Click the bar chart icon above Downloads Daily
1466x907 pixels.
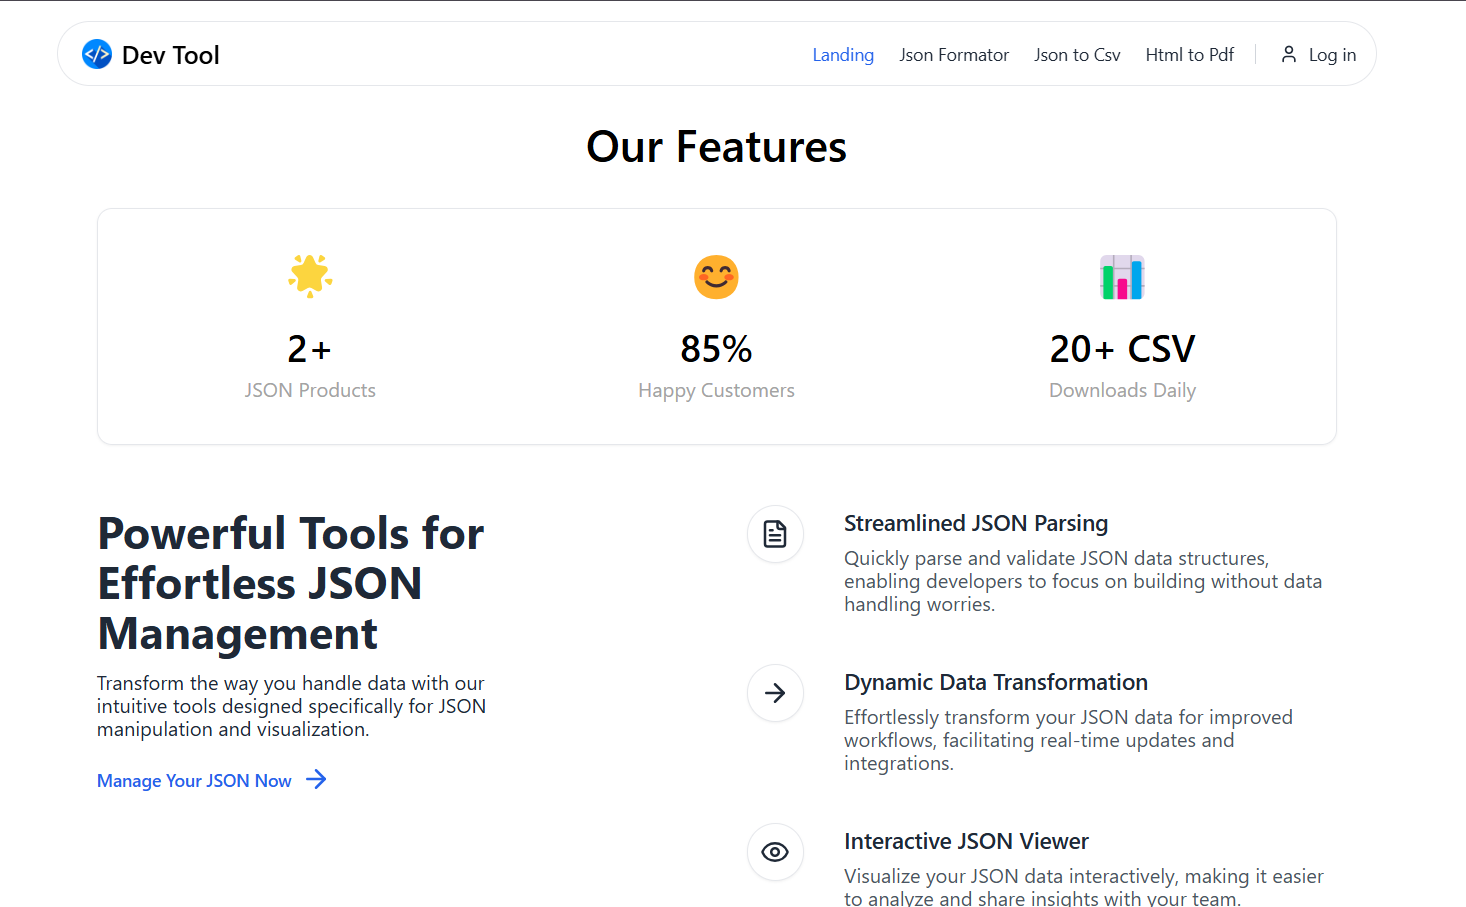[1122, 277]
